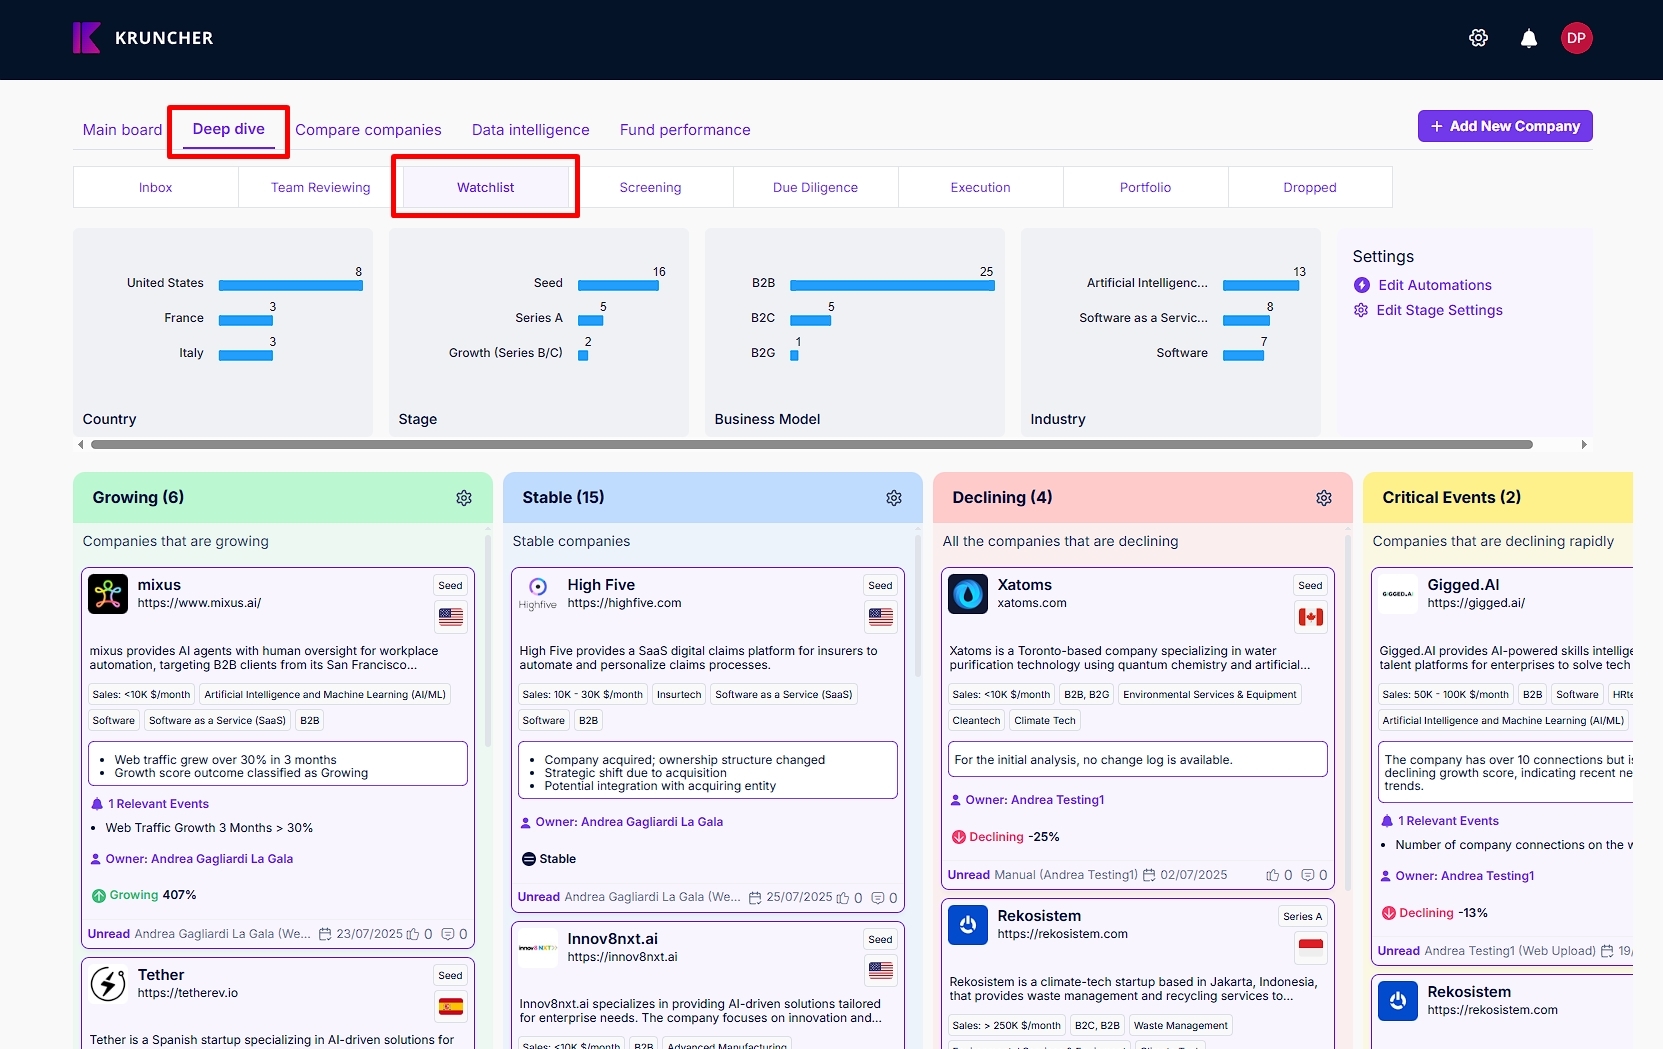Click Growing 407% status on mixus card
The image size is (1663, 1049).
(x=144, y=895)
